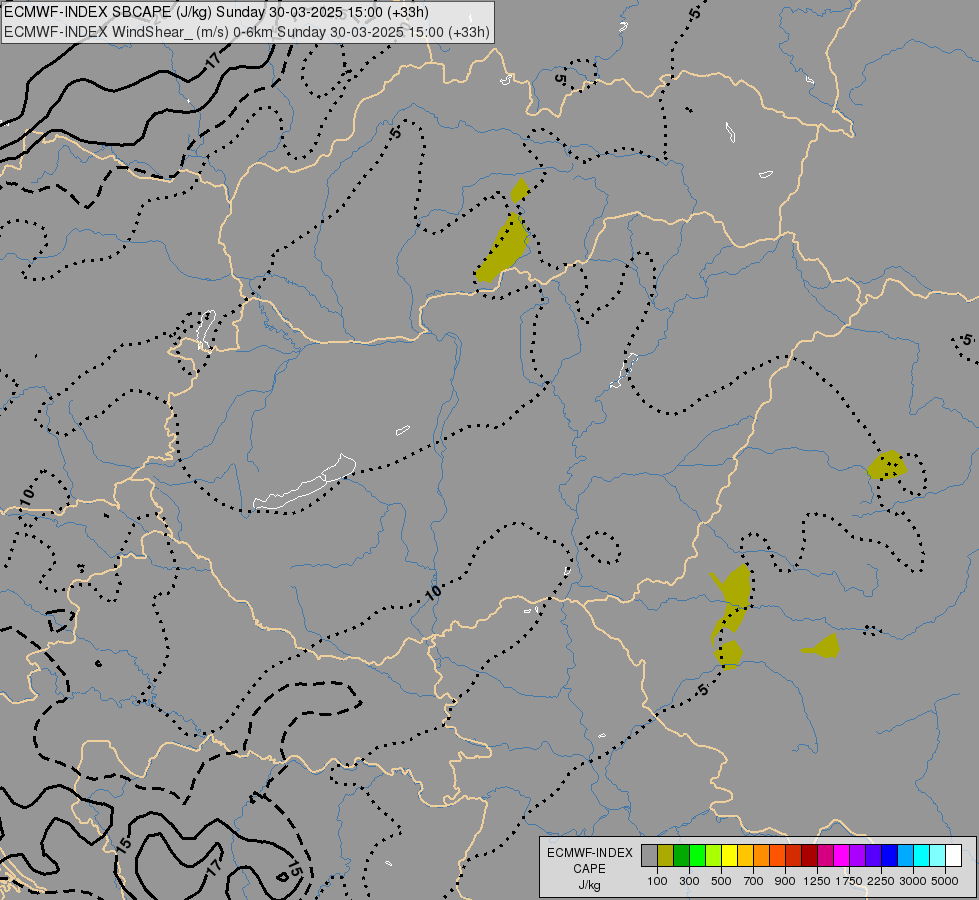Screen dimensions: 979x900
Task: Click the '17' contour label near the bottom edge
Action: point(214,867)
